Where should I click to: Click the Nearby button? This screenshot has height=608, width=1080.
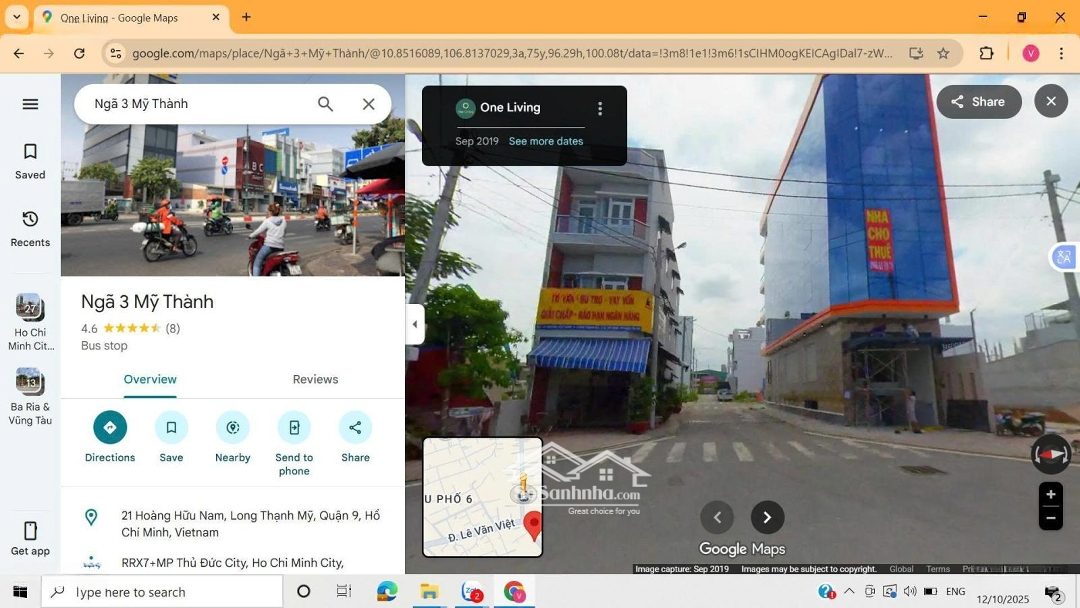(x=232, y=428)
